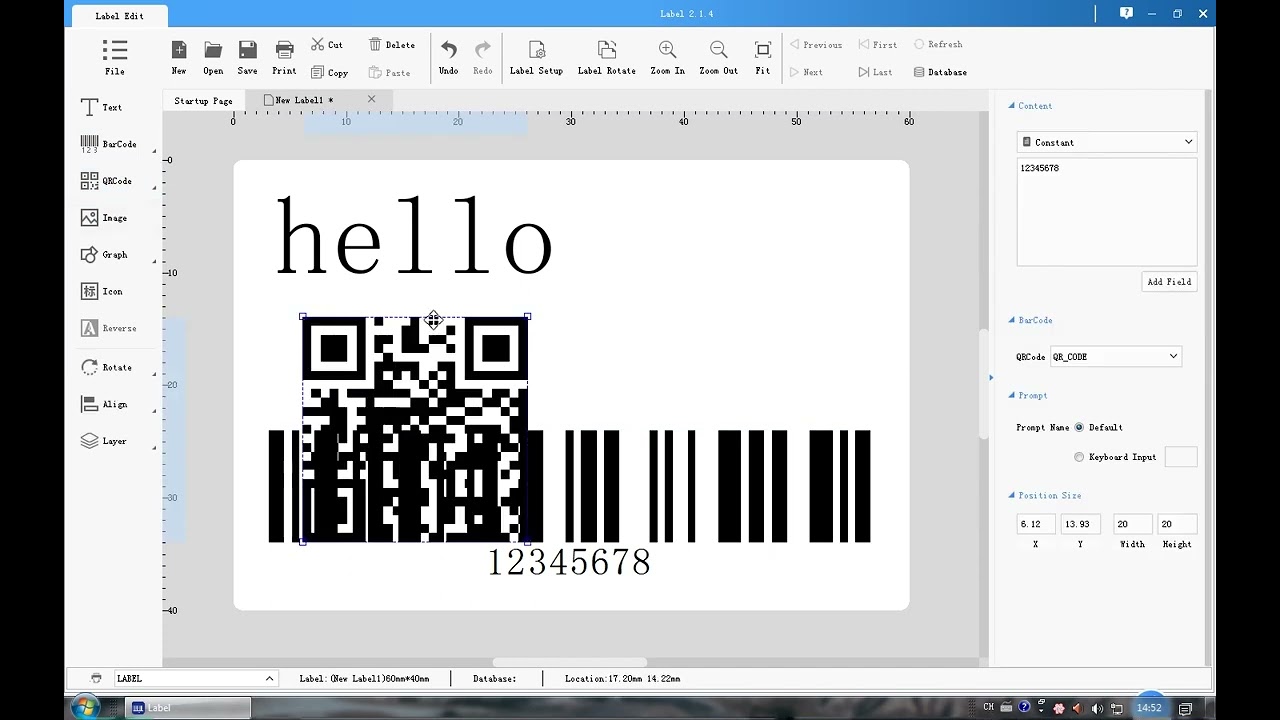Collapse the right properties panel arrow
The width and height of the screenshot is (1280, 720).
[x=991, y=377]
